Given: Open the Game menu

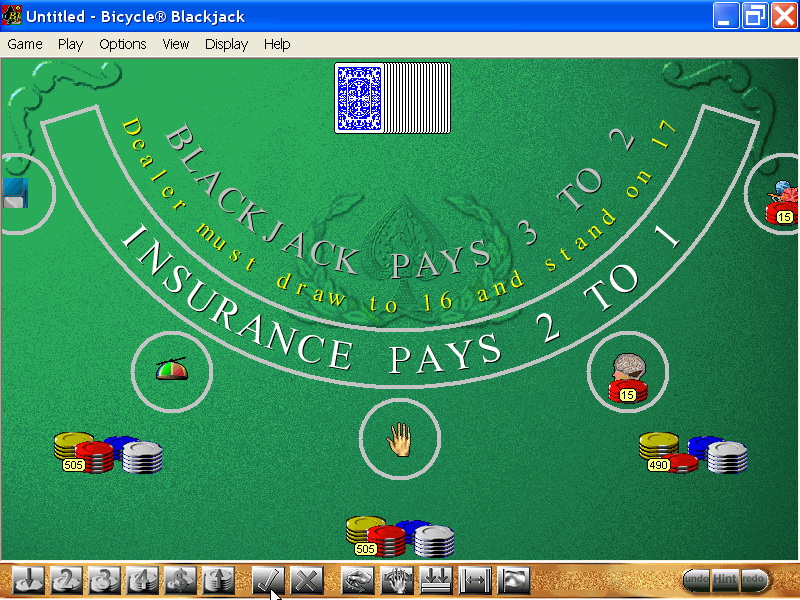Looking at the screenshot, I should pos(24,44).
